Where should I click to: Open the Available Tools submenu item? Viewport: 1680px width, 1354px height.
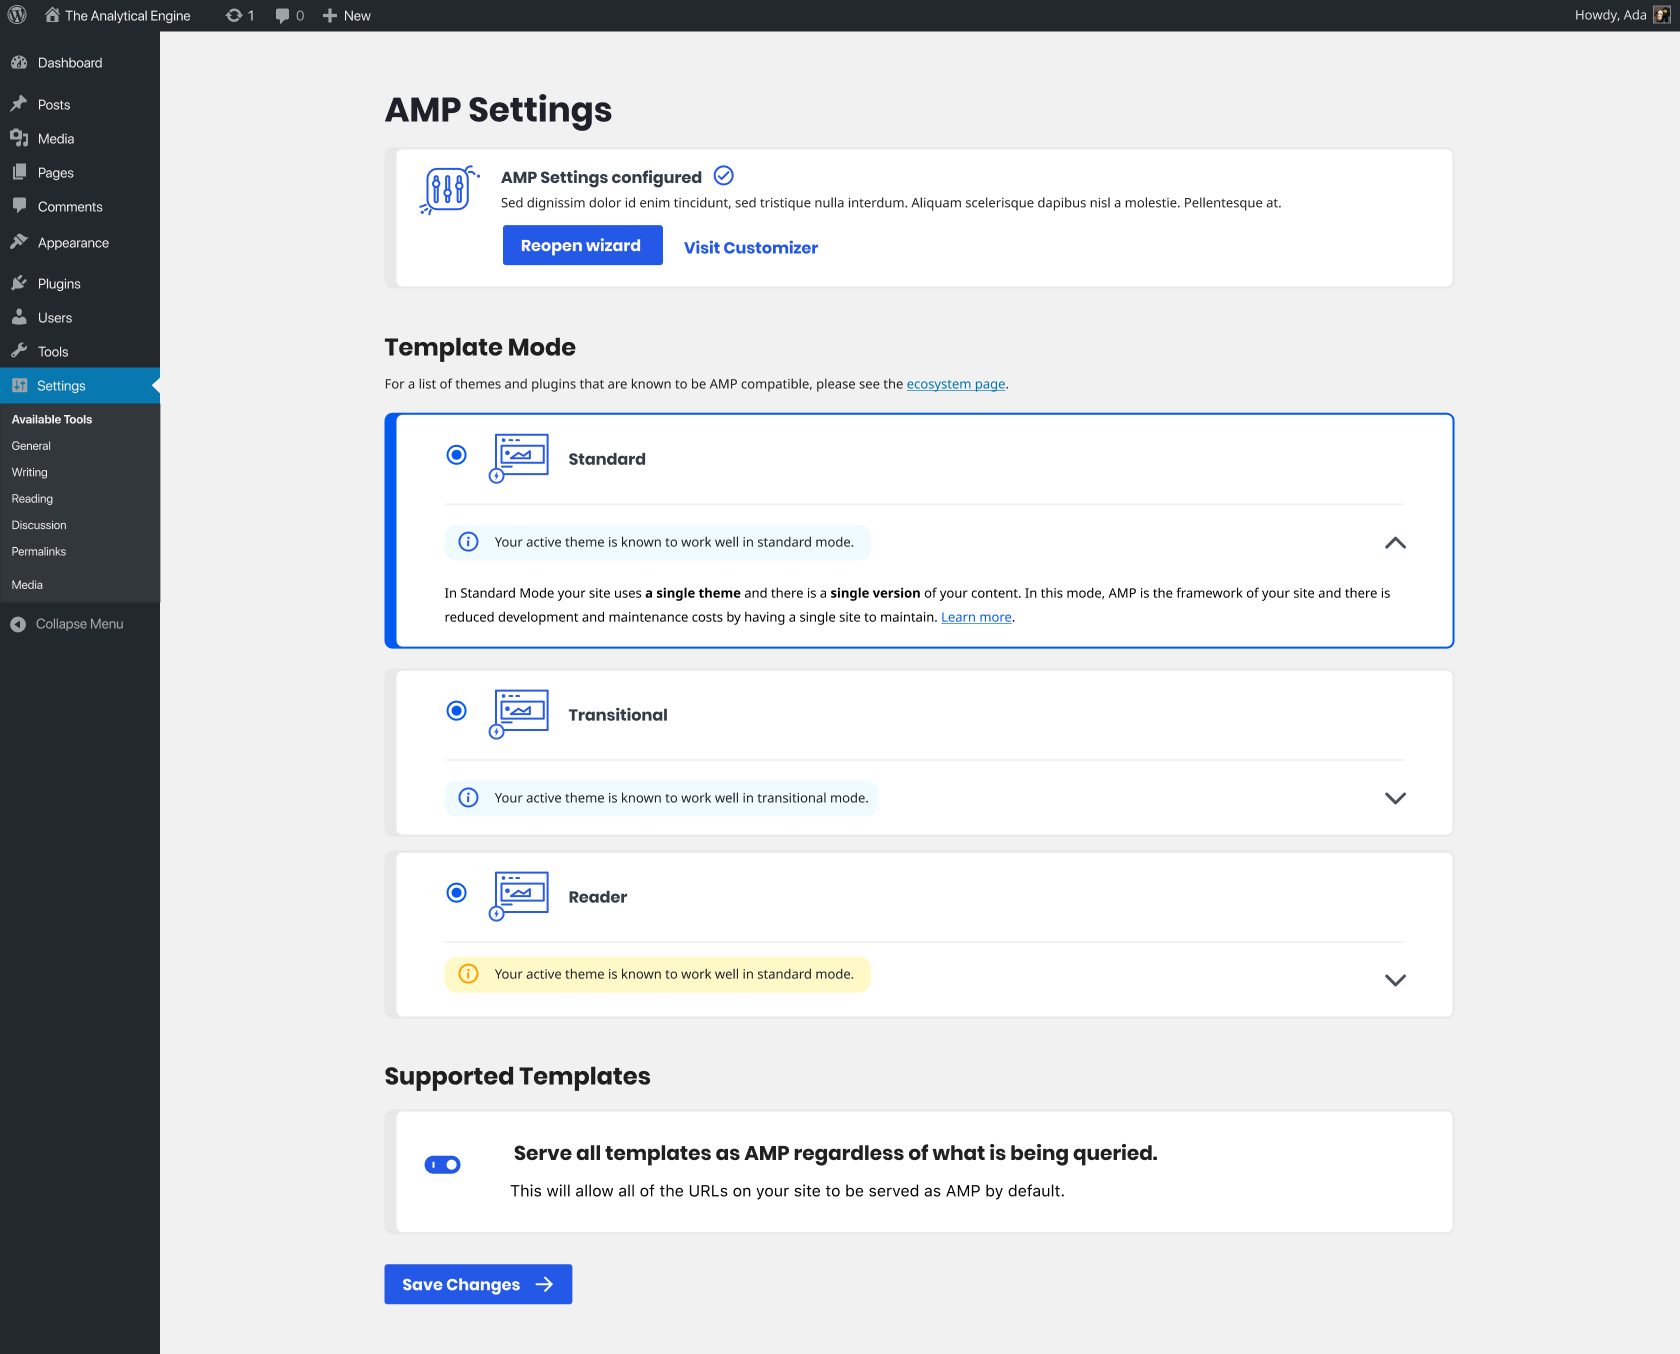click(x=52, y=420)
